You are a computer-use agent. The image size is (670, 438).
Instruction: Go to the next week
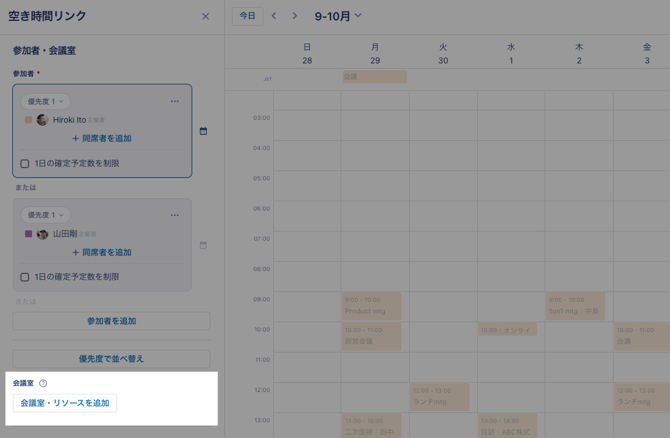pyautogui.click(x=294, y=16)
